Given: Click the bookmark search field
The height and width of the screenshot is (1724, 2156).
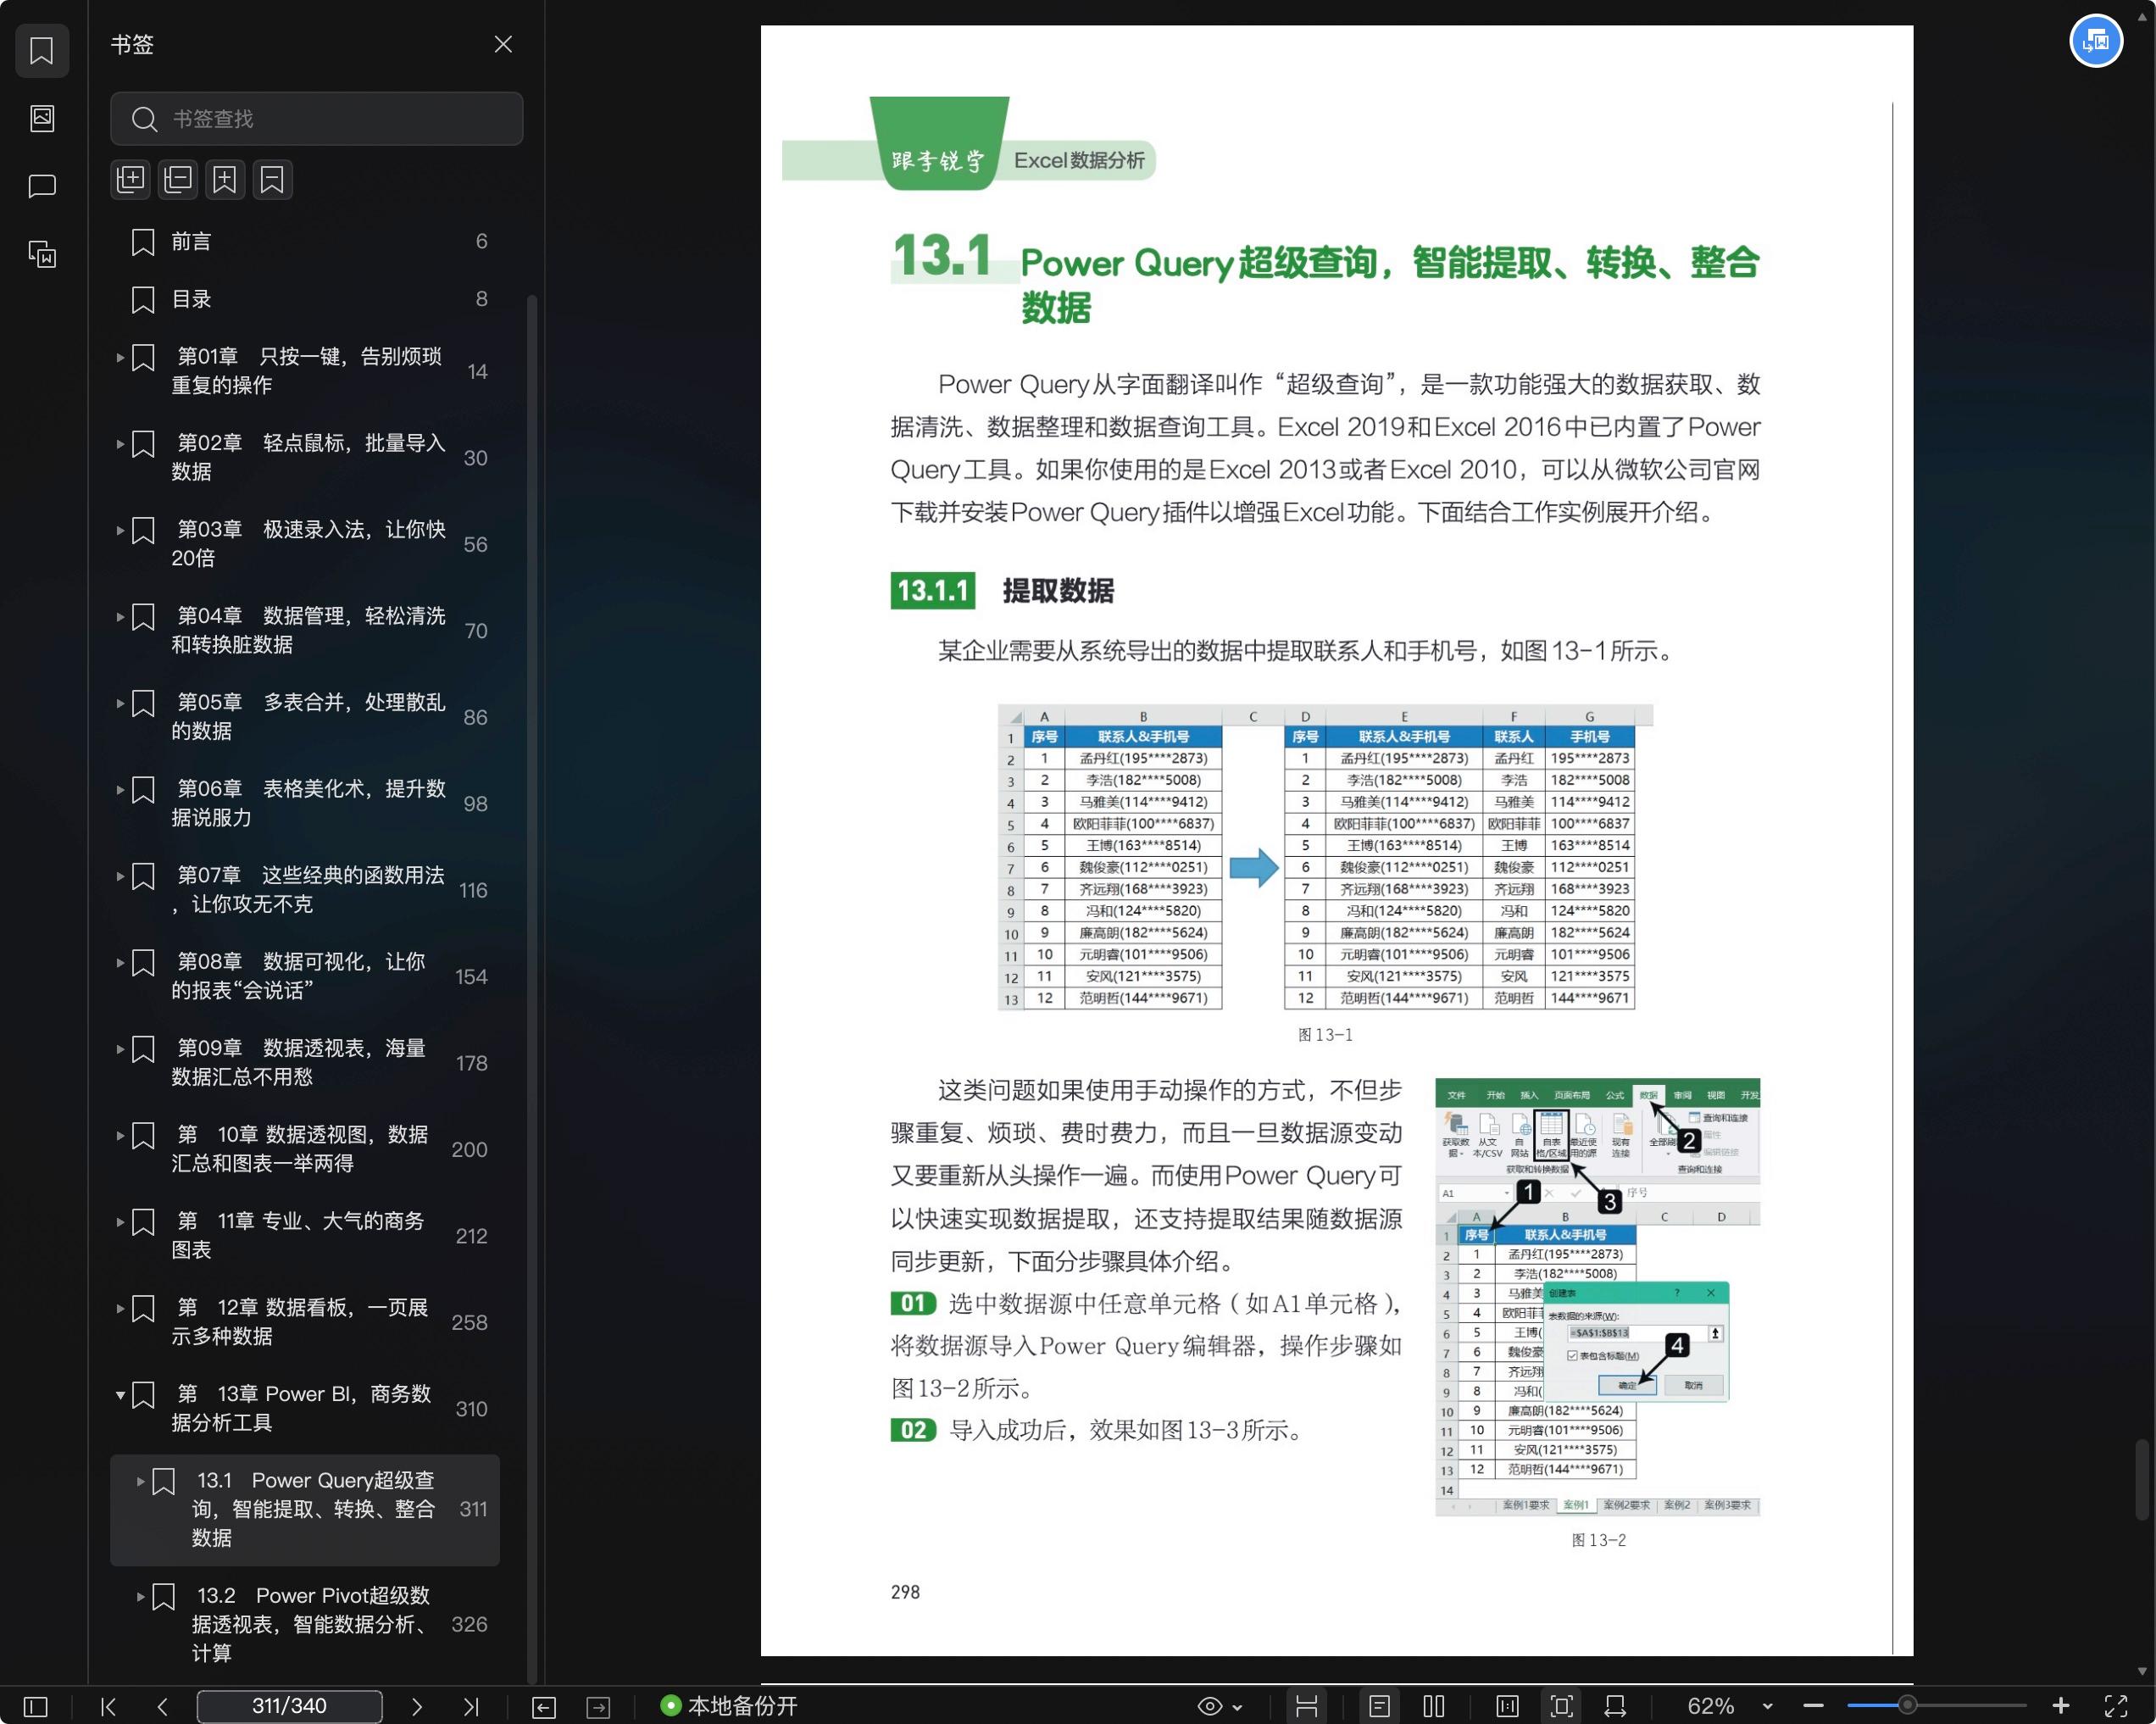Looking at the screenshot, I should click(x=316, y=119).
